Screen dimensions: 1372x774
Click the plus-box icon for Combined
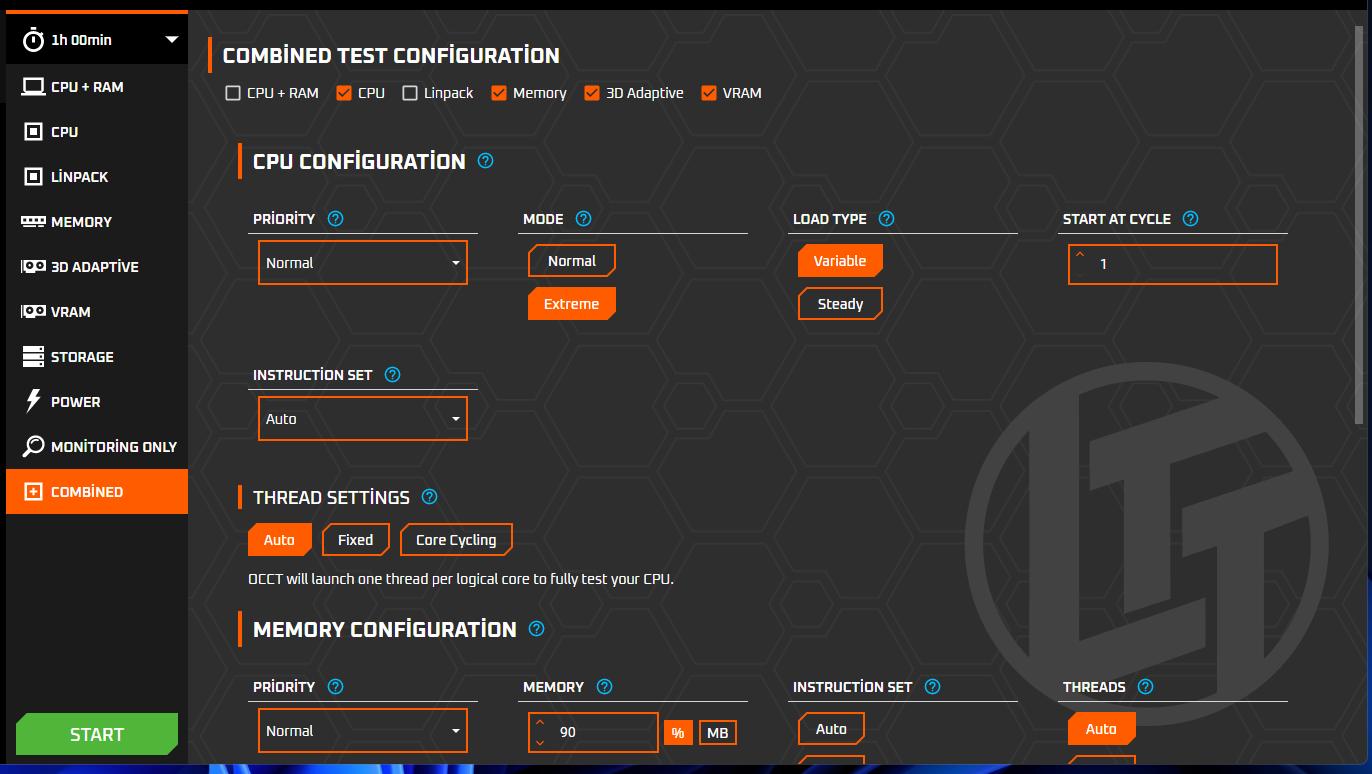[33, 492]
